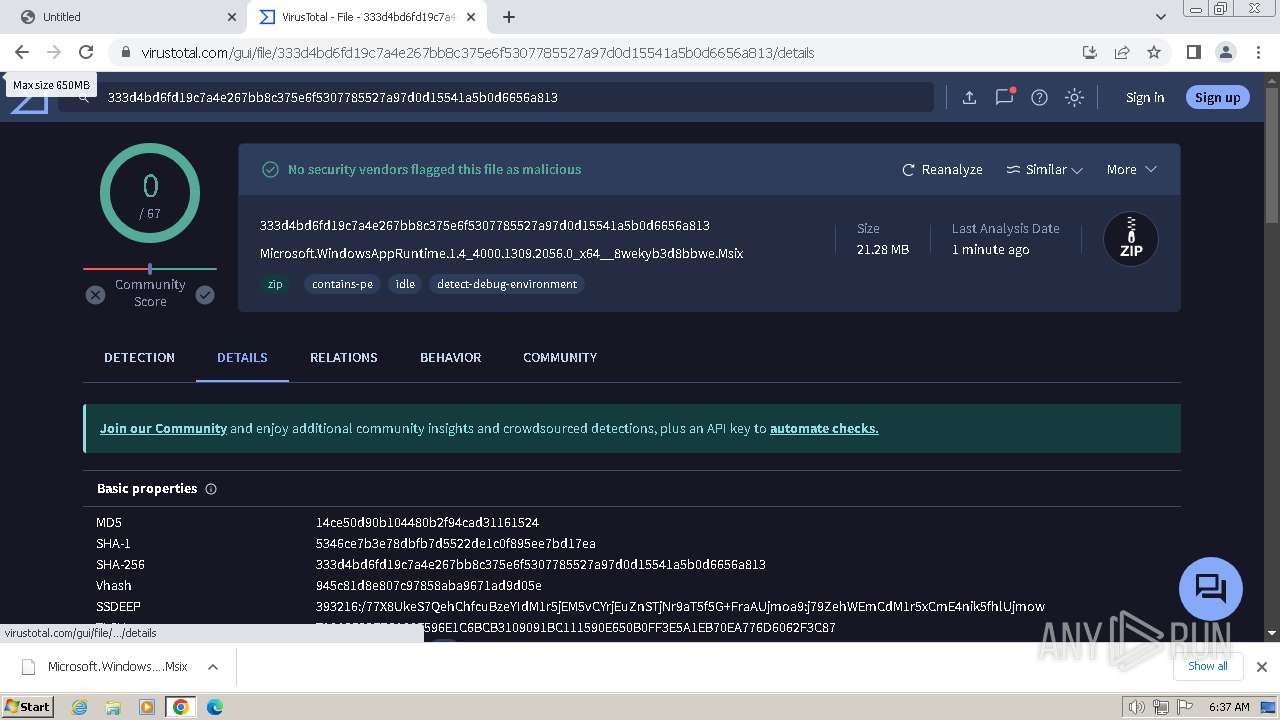
Task: Open the Chrome profile icon
Action: (1225, 52)
